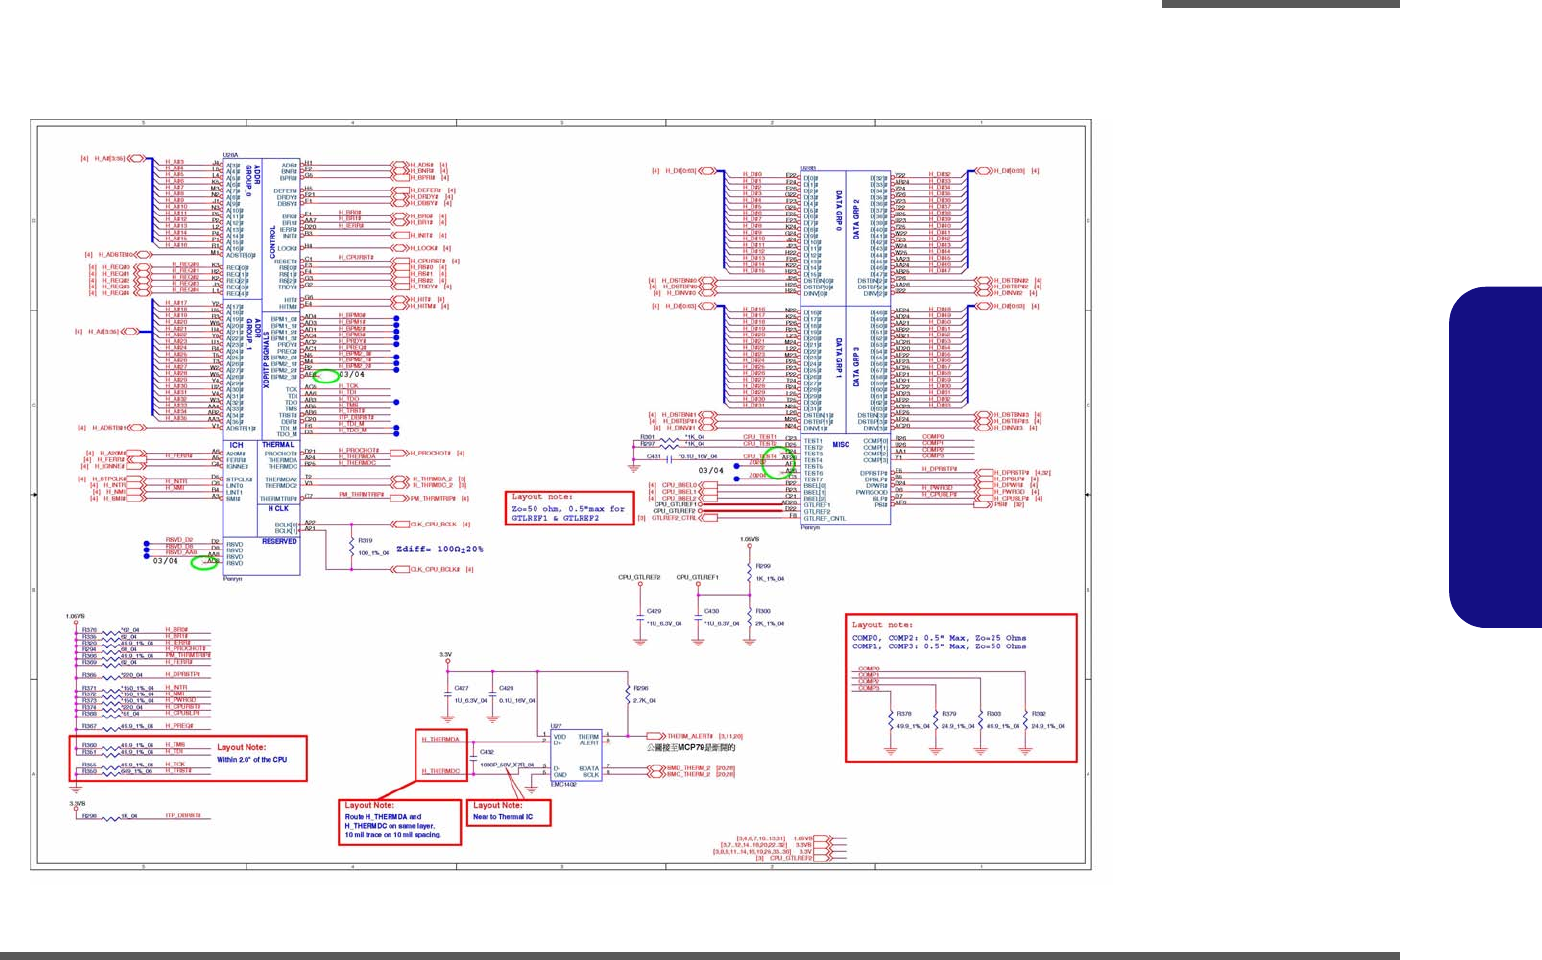Click the H_ADS# off-page connector symbol
This screenshot has height=960, width=1542.
tap(400, 165)
